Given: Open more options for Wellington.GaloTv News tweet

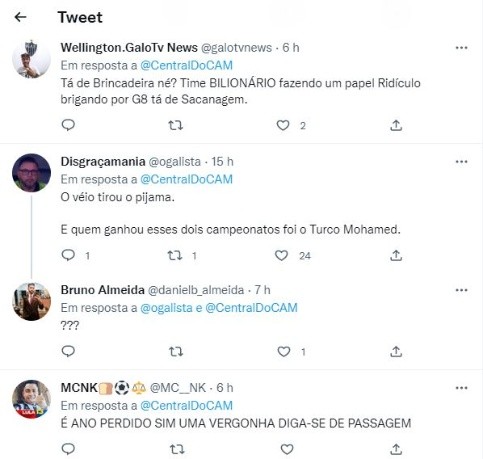Looking at the screenshot, I should 461,48.
